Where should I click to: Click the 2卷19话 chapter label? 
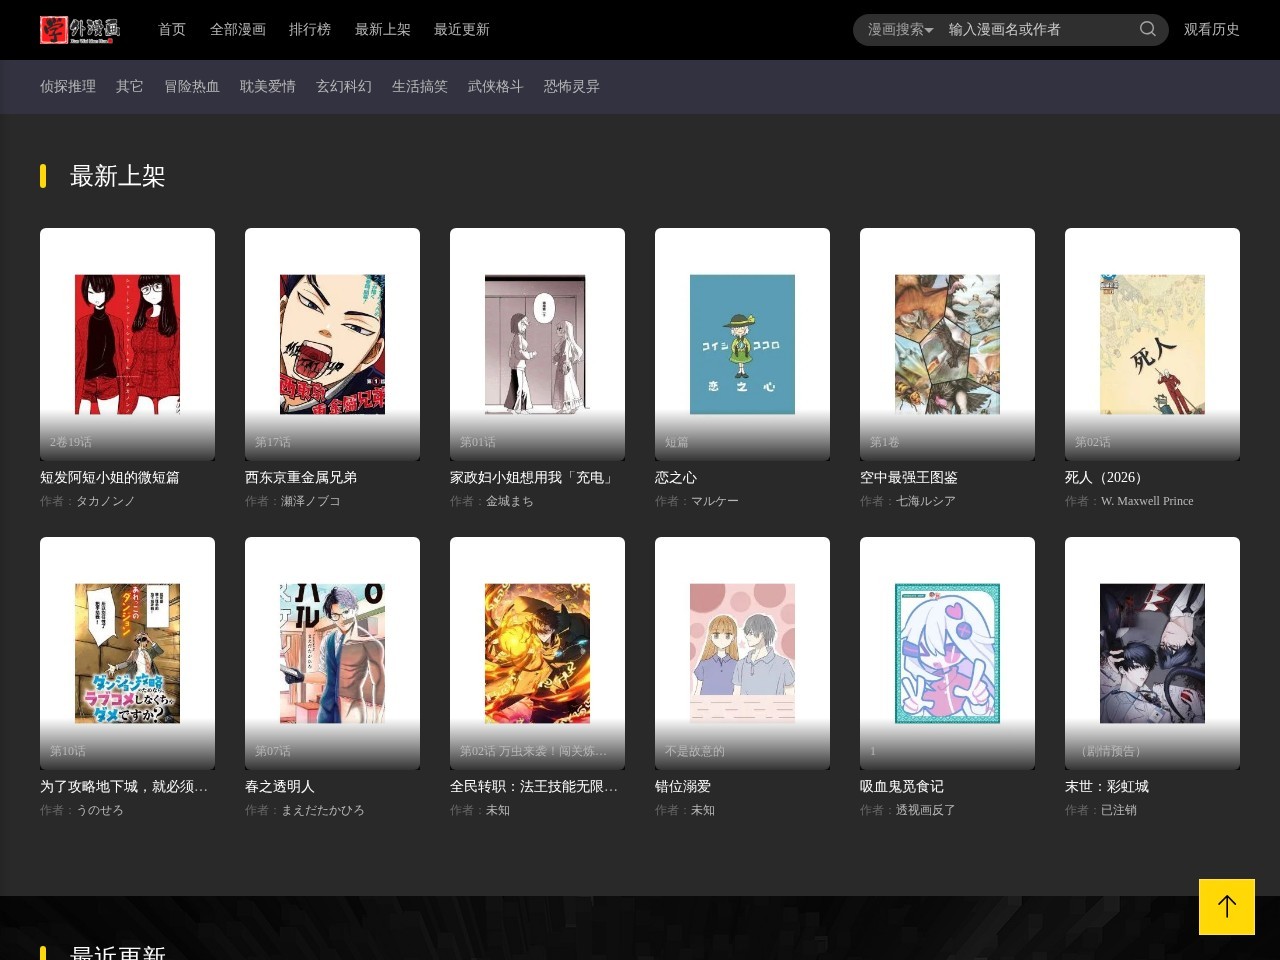(x=71, y=442)
